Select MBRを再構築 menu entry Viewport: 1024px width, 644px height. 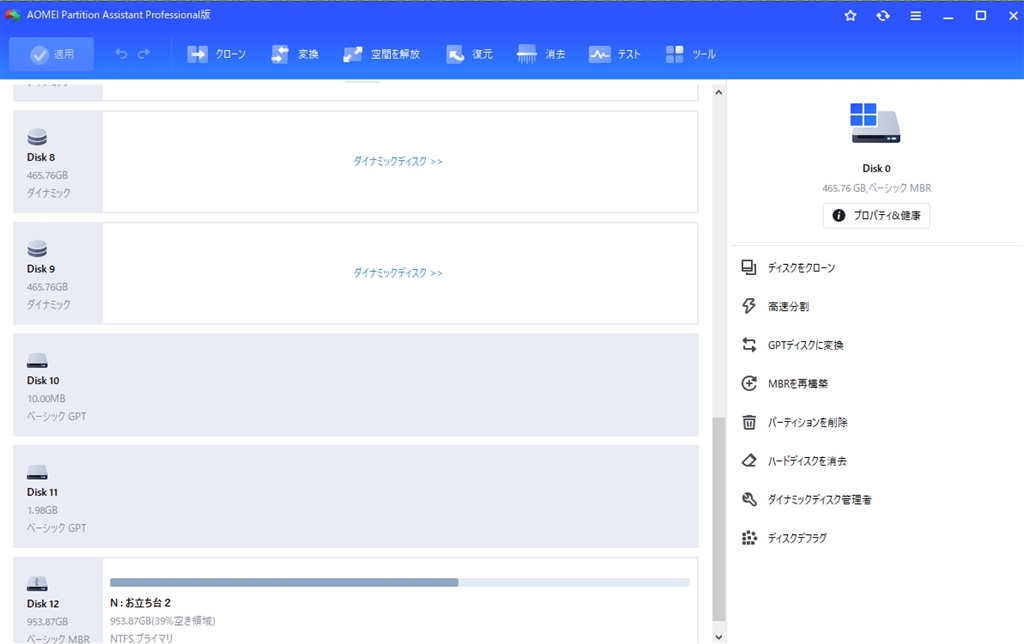click(x=797, y=383)
